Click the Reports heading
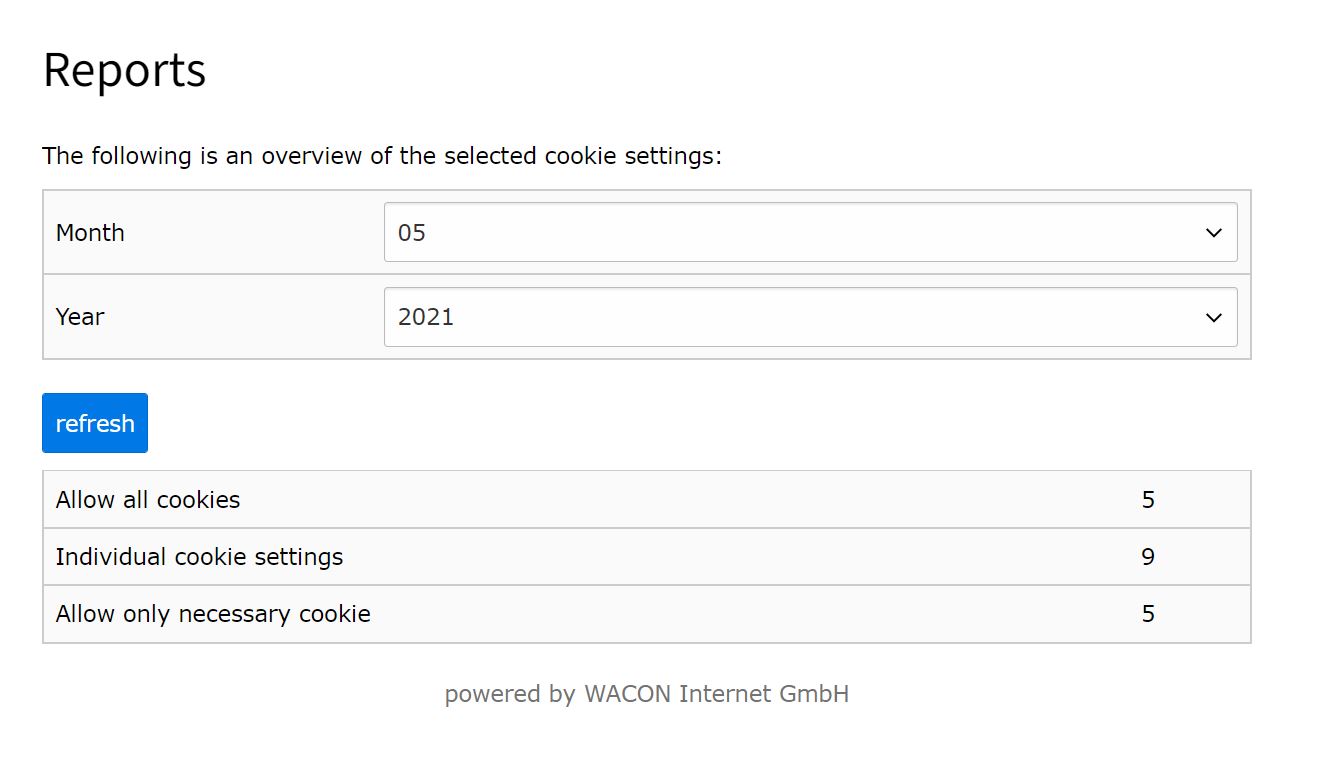This screenshot has height=770, width=1336. coord(124,71)
